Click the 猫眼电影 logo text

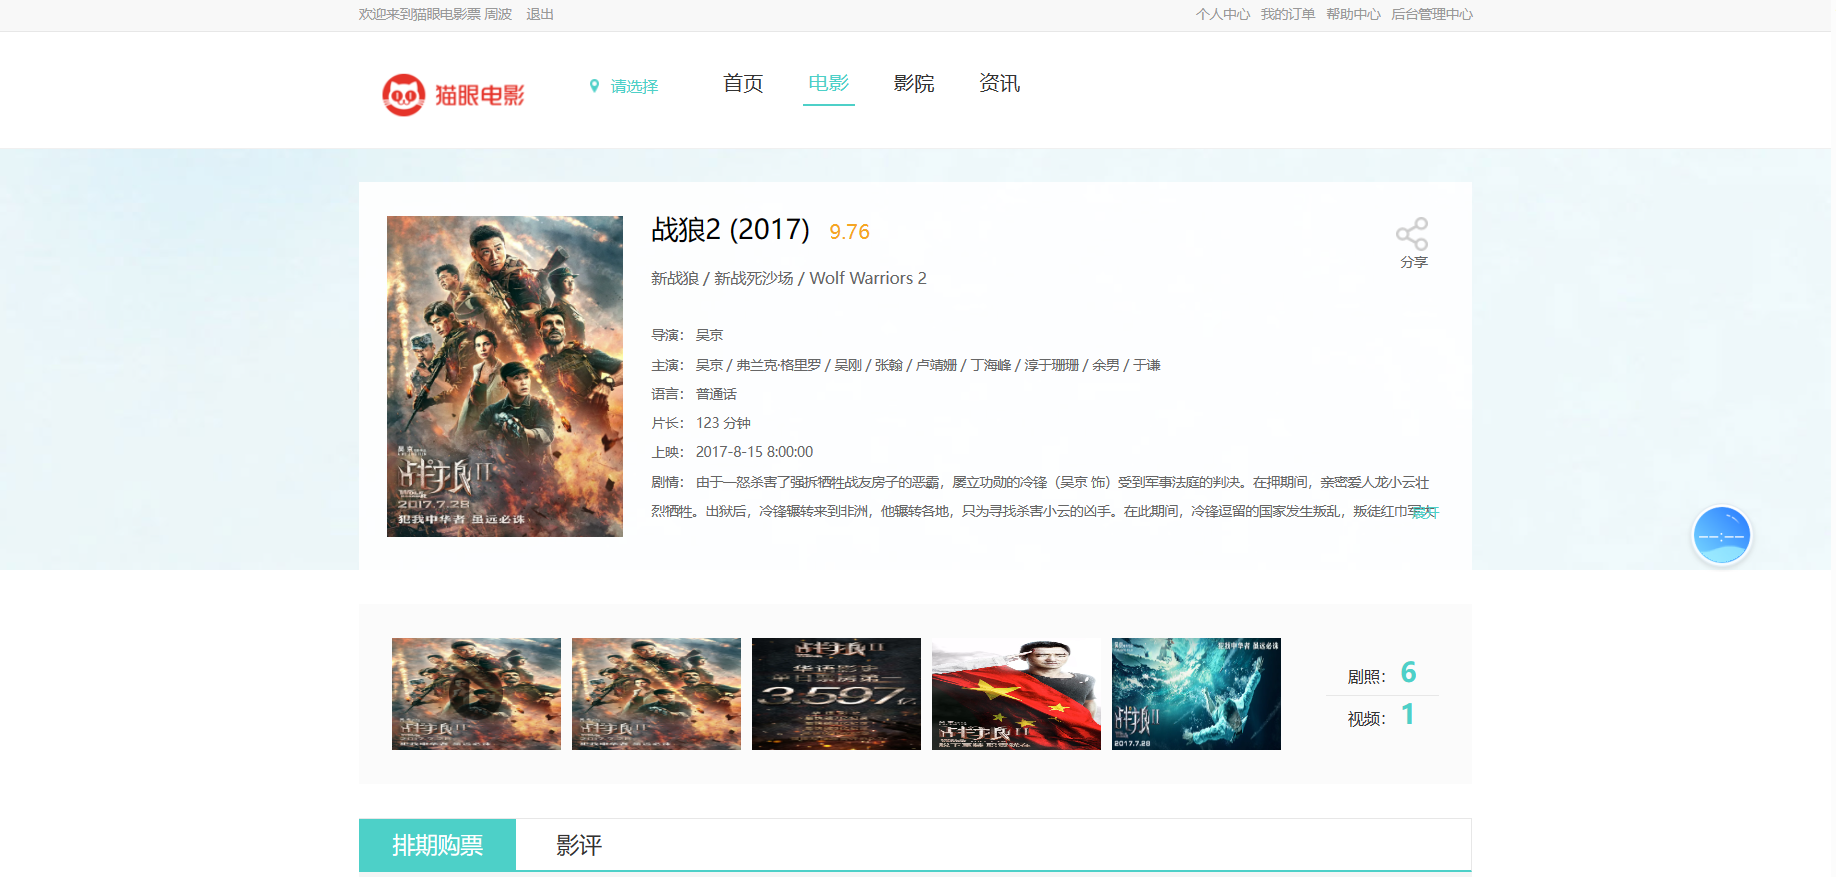[x=480, y=95]
